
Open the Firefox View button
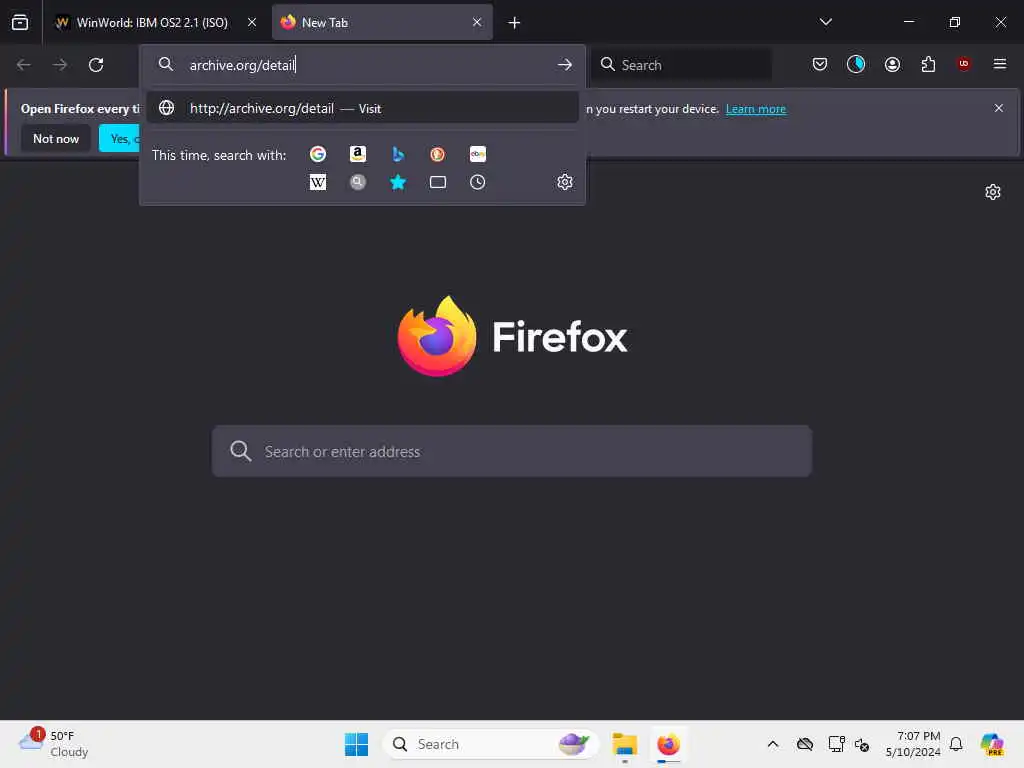(x=20, y=22)
